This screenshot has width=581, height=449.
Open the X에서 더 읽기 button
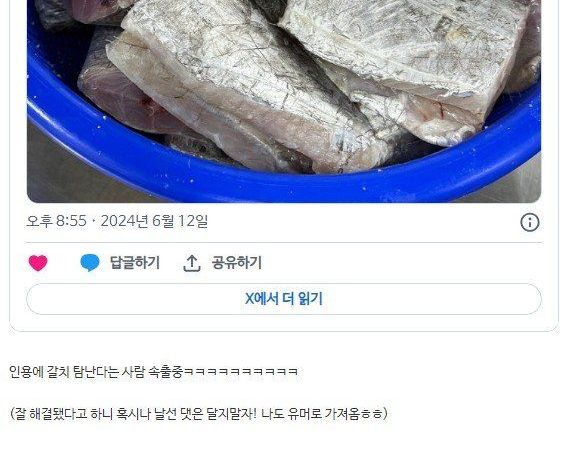coord(284,299)
